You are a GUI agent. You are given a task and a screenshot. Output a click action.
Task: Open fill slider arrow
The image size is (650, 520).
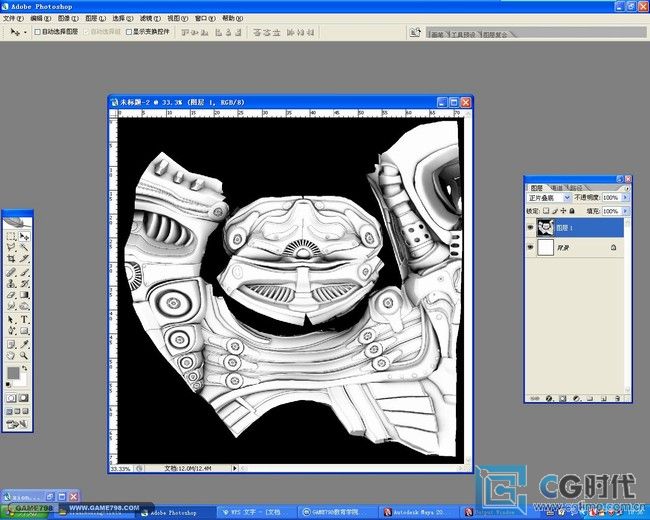pos(626,211)
